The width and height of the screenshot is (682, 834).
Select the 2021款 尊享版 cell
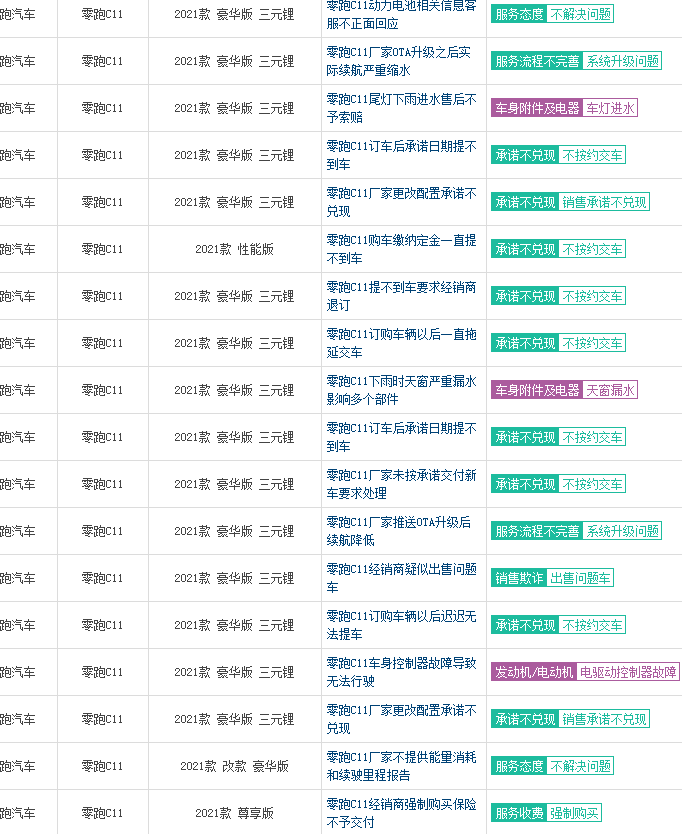(235, 813)
